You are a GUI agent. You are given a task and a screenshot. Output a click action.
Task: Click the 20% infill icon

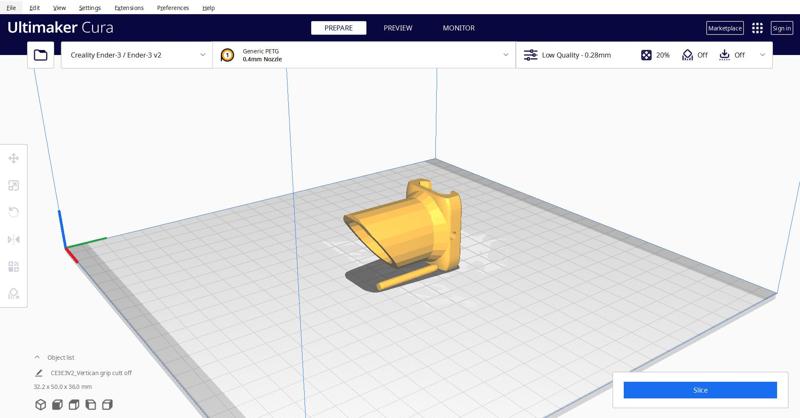point(646,55)
